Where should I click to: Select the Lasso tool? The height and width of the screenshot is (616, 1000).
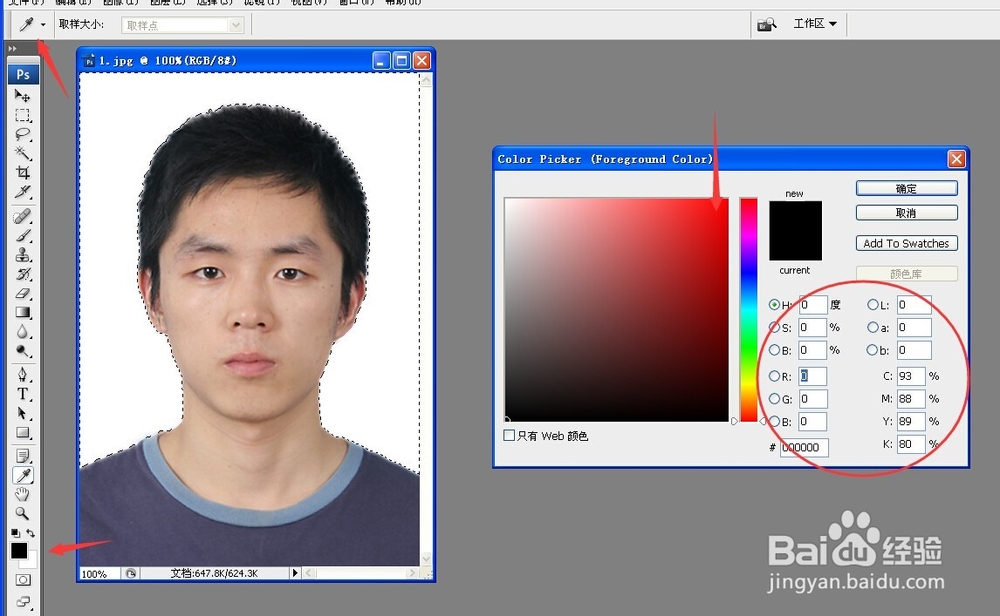22,135
